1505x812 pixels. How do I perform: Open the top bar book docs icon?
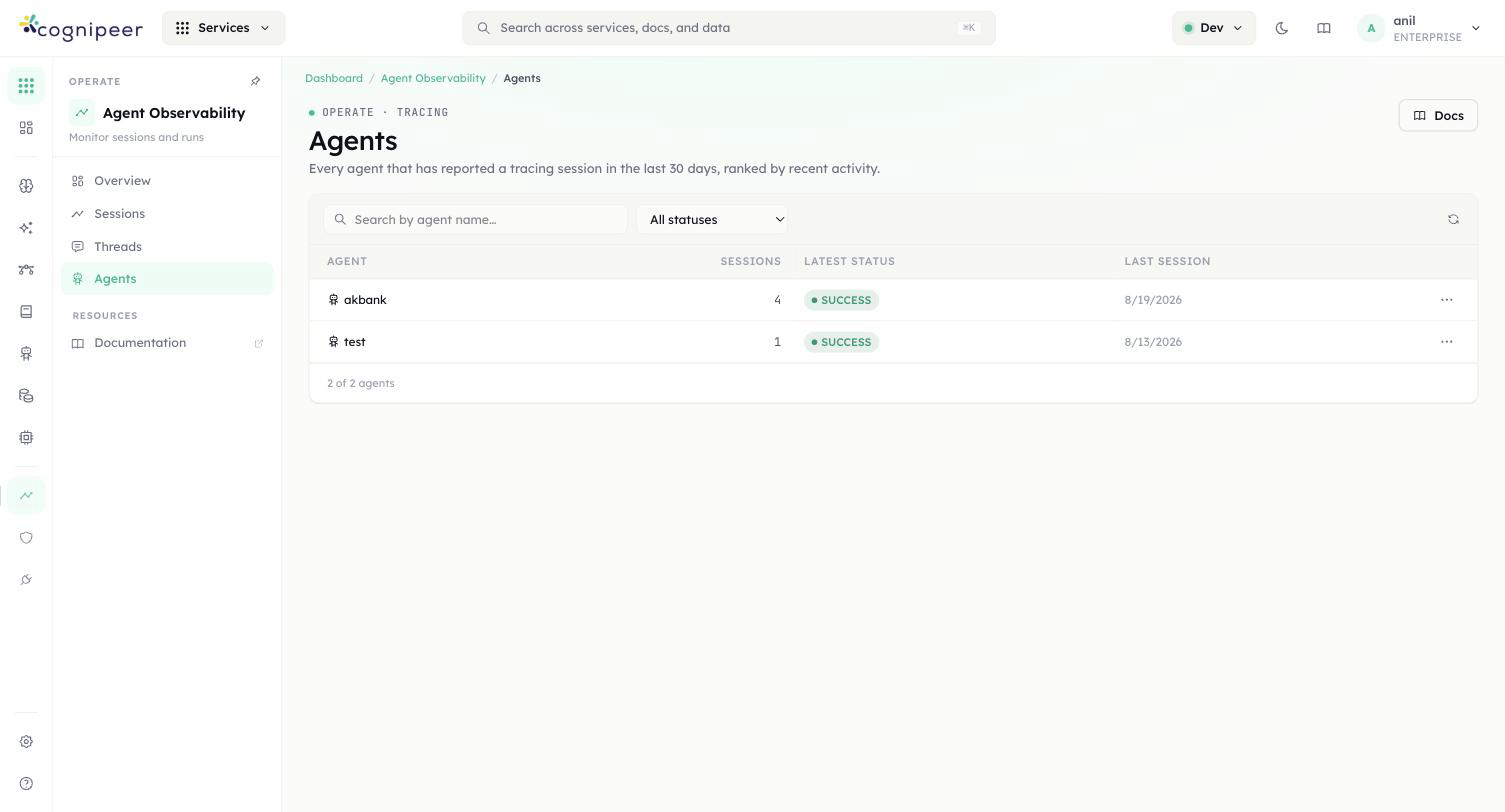(1324, 28)
